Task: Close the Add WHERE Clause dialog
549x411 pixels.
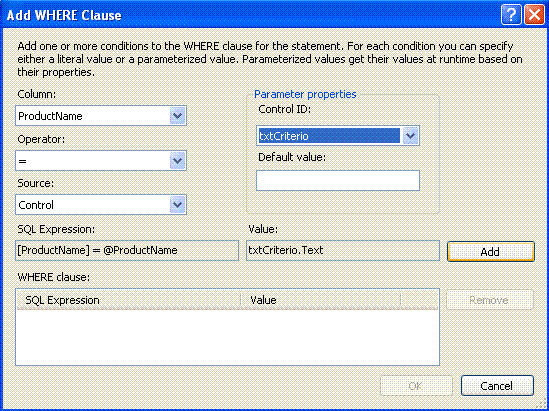Action: coord(534,15)
